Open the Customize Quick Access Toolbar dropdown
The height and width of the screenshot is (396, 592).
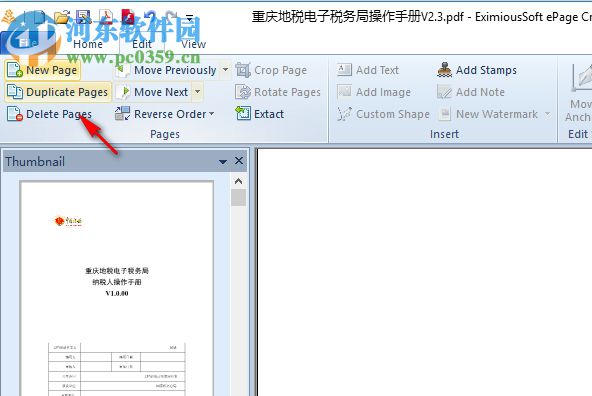click(190, 18)
